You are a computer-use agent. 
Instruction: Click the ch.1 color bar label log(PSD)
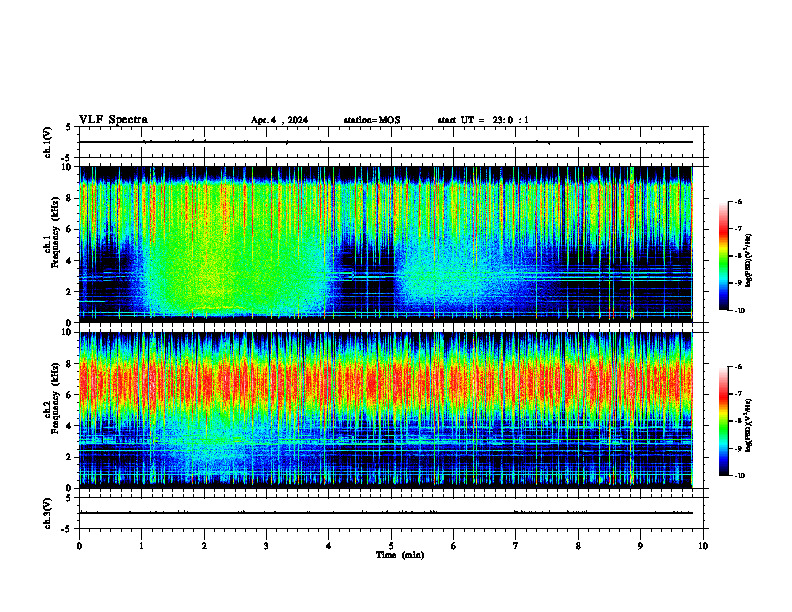(749, 261)
